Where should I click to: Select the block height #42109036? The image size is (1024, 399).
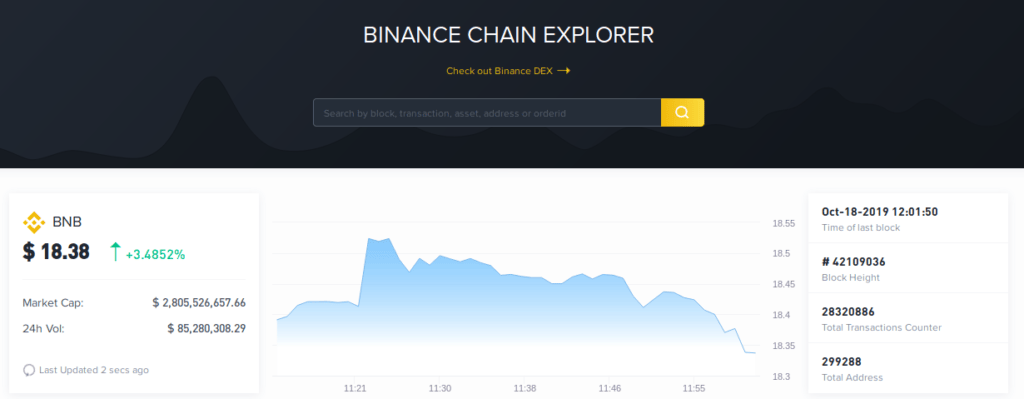(854, 262)
